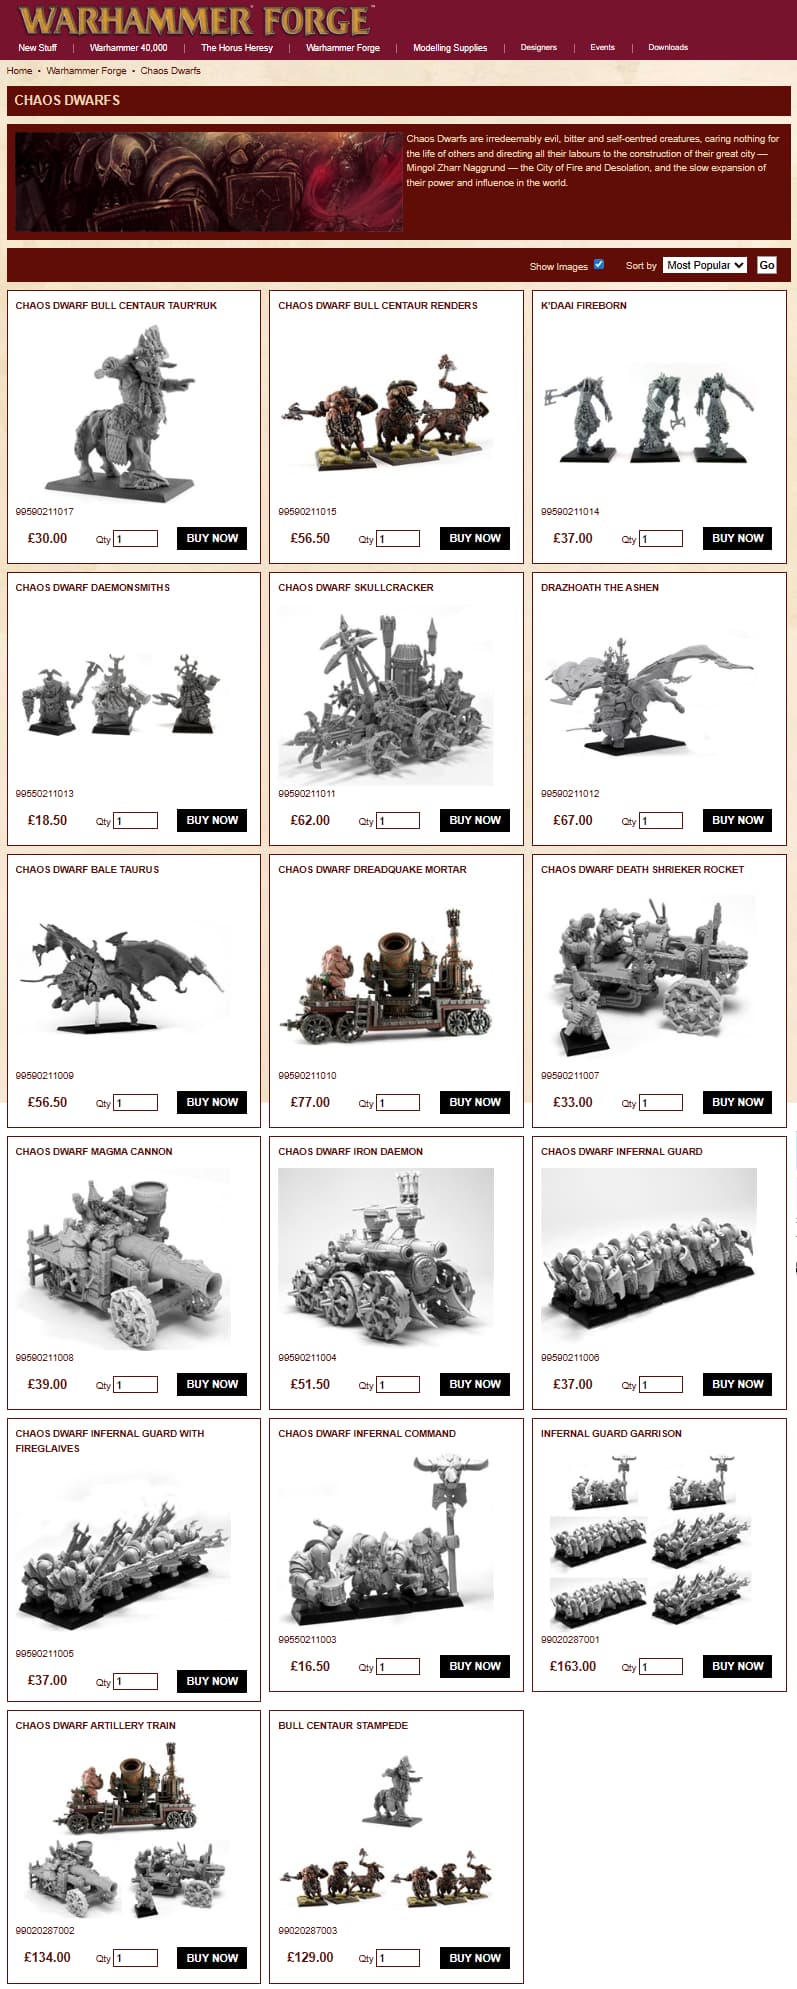Select Downloads in the top navigation

(x=668, y=47)
